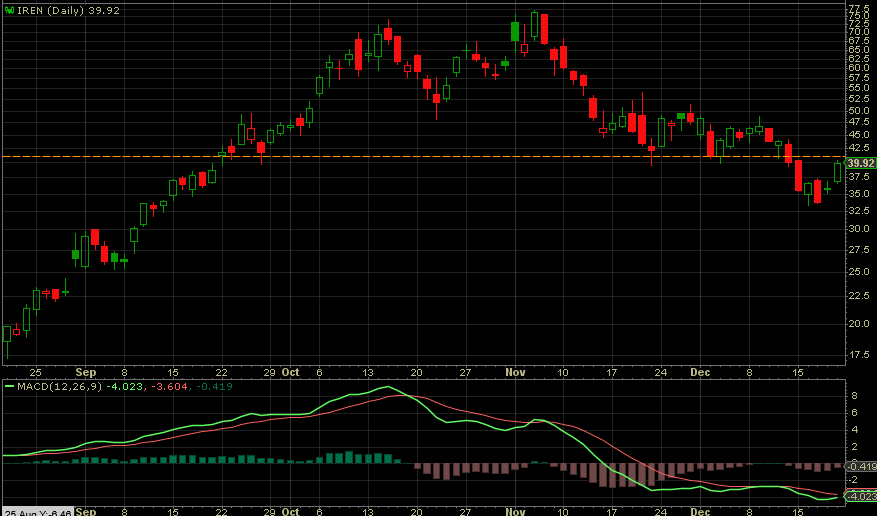This screenshot has width=877, height=516.
Task: Click the 55.0 label on the price scale
Action: 859,87
